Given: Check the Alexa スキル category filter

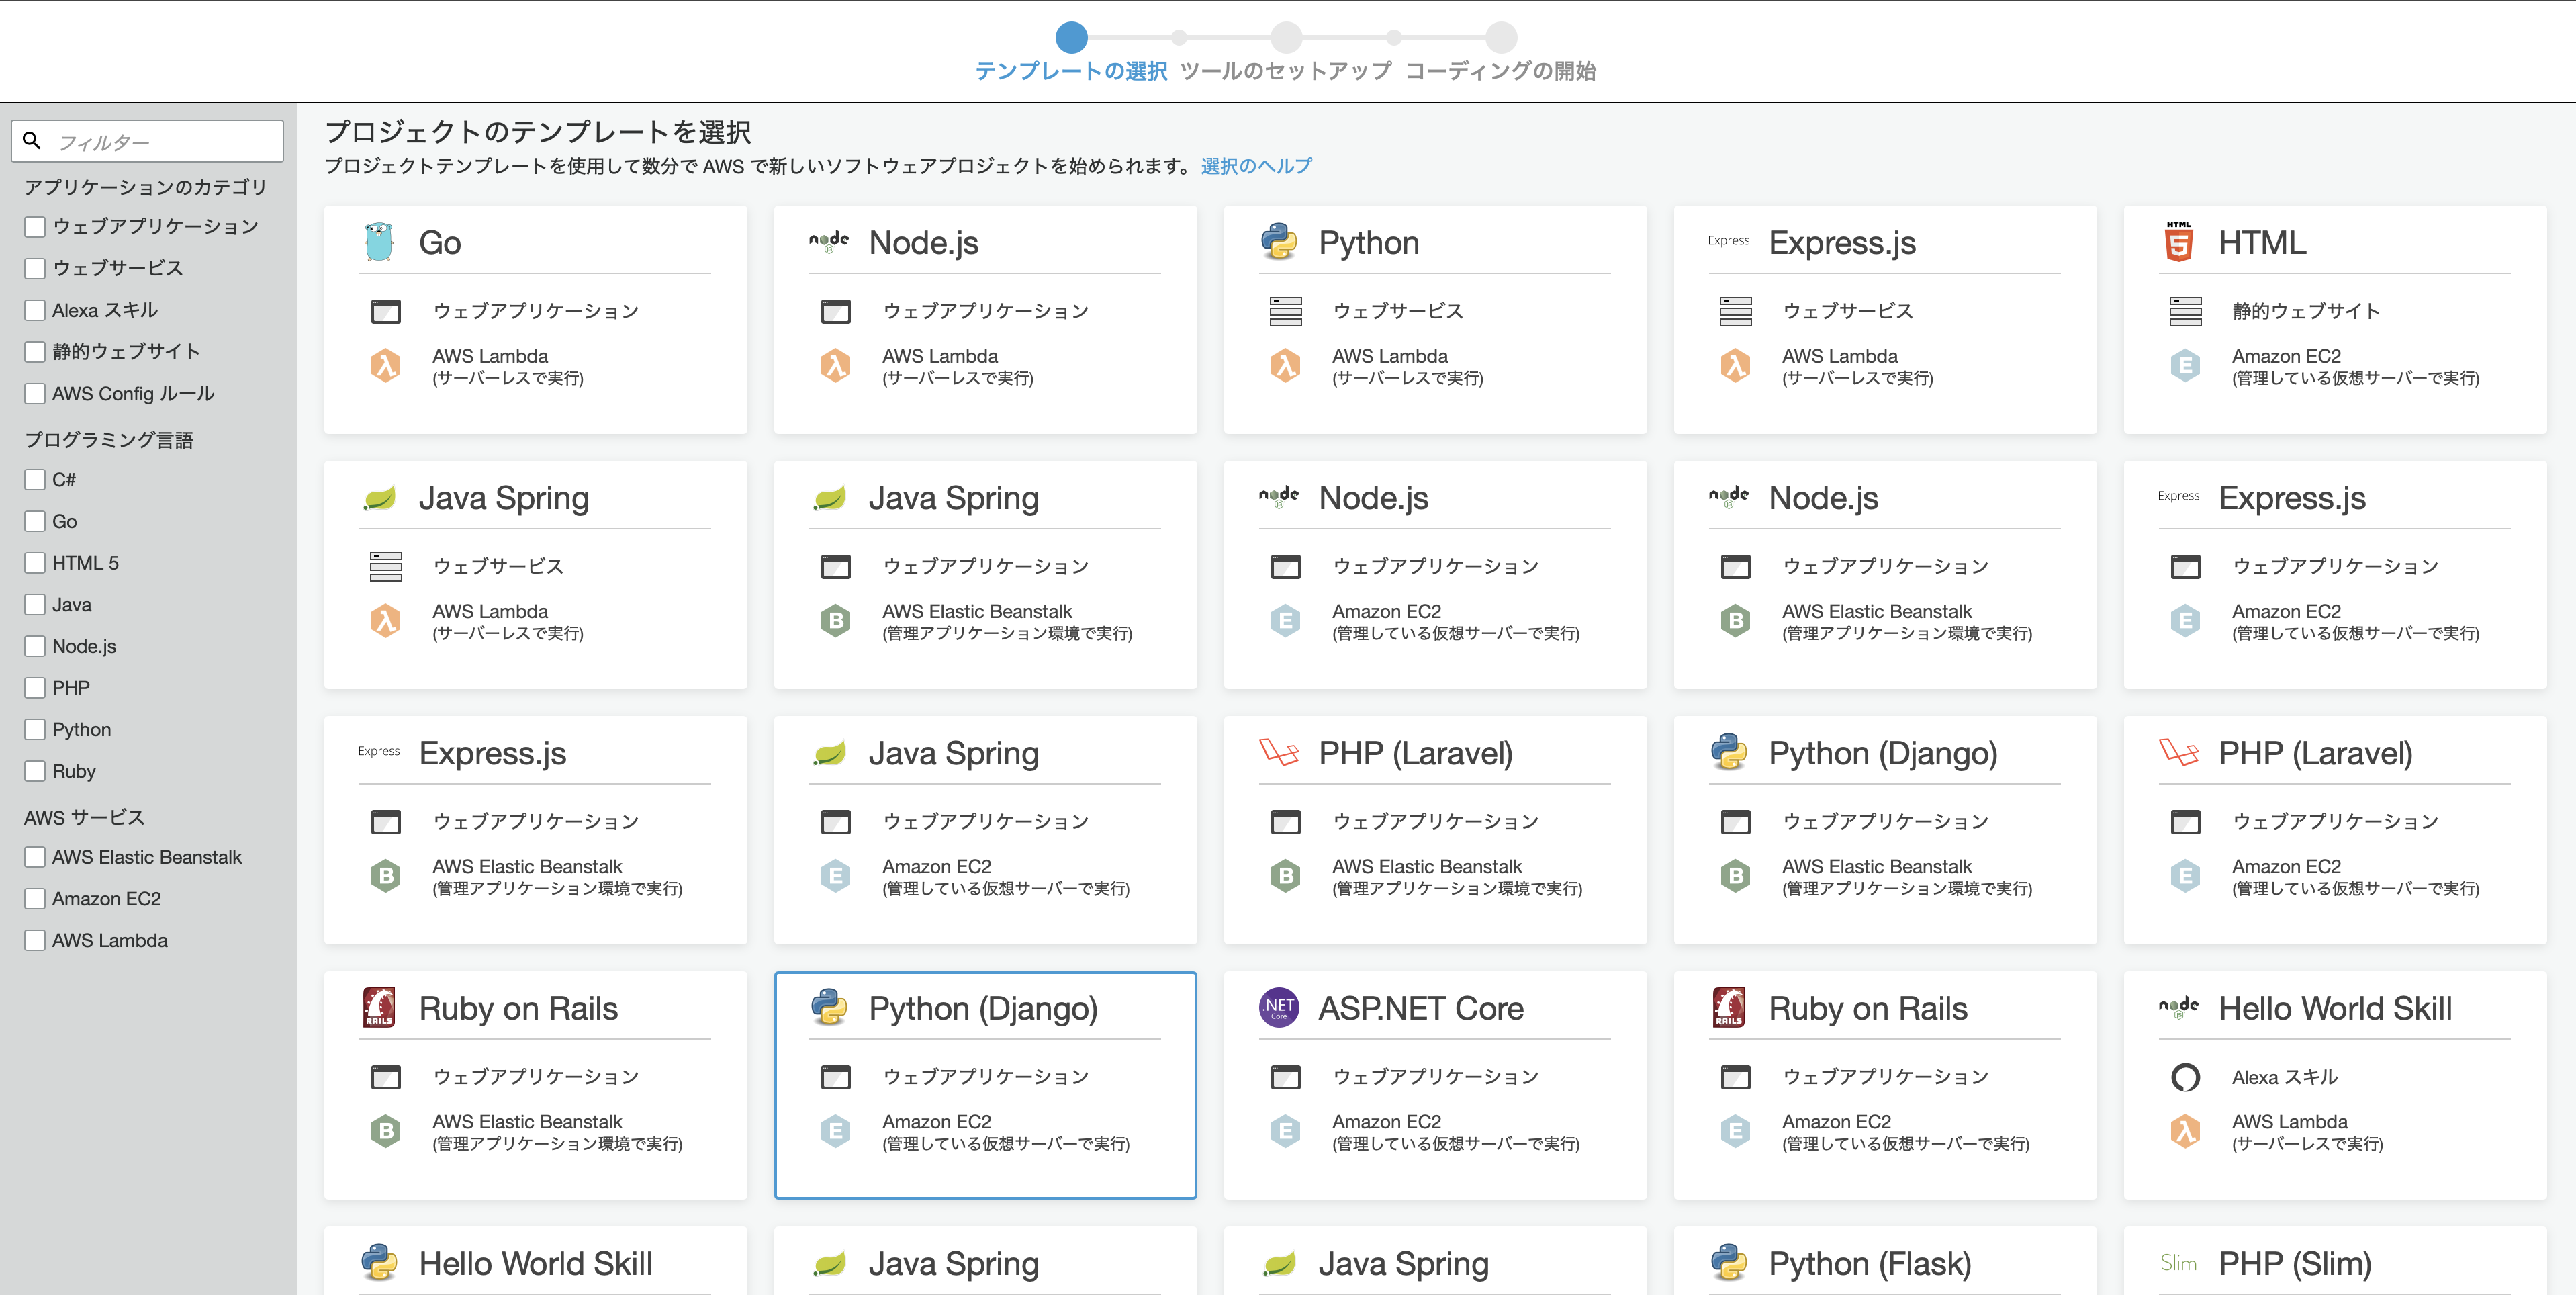Looking at the screenshot, I should pyautogui.click(x=35, y=310).
